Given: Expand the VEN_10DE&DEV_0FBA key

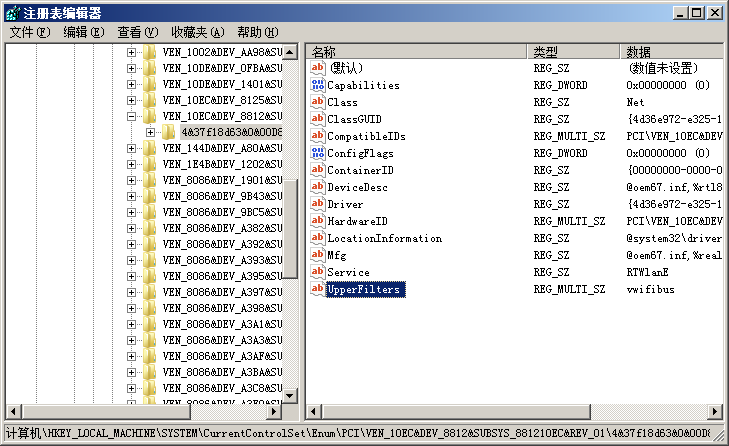Looking at the screenshot, I should [132, 68].
